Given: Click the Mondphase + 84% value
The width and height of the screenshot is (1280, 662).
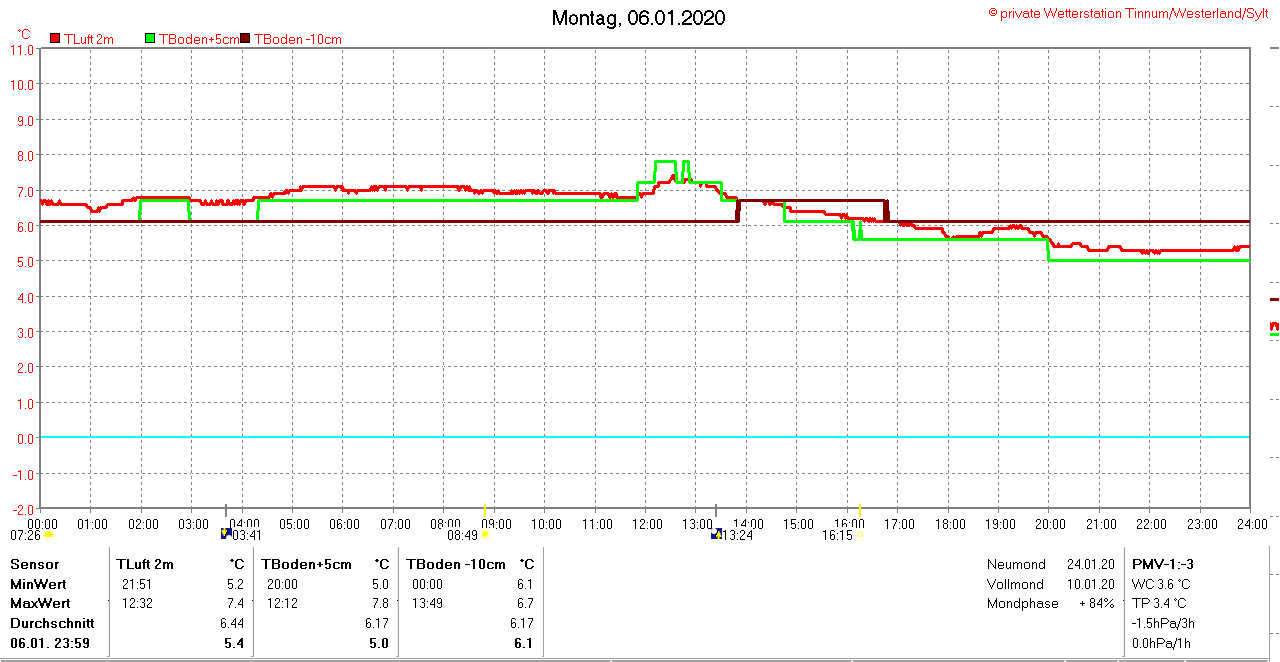Looking at the screenshot, I should 1096,603.
